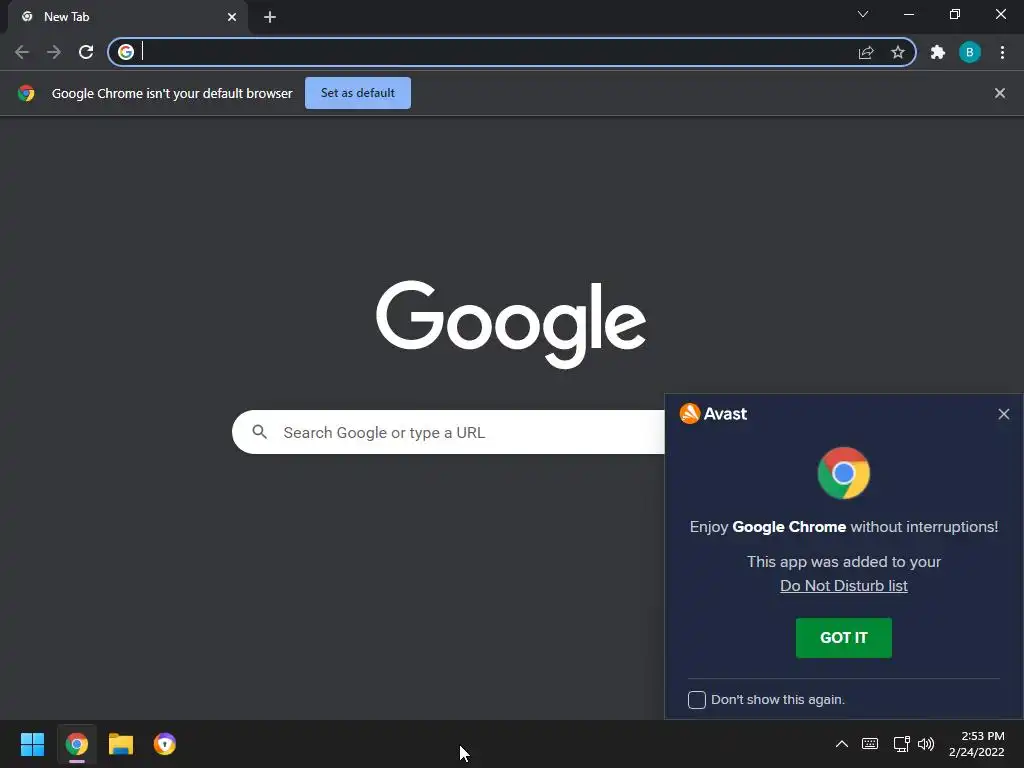The image size is (1024, 768).
Task: Go forward with the forward arrow
Action: click(54, 52)
